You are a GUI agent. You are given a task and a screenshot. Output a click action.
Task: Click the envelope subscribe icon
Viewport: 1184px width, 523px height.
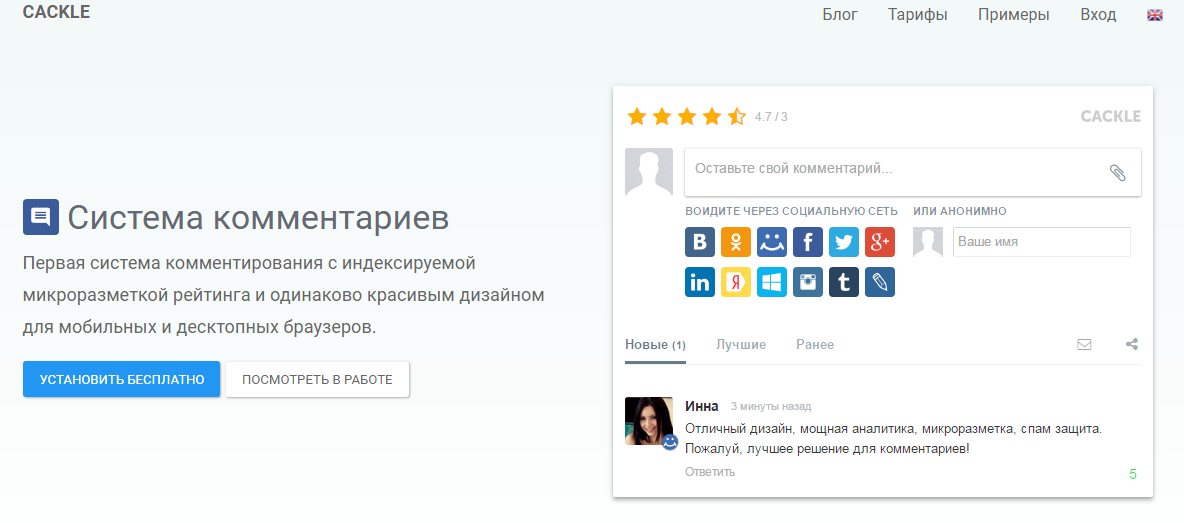[1084, 344]
